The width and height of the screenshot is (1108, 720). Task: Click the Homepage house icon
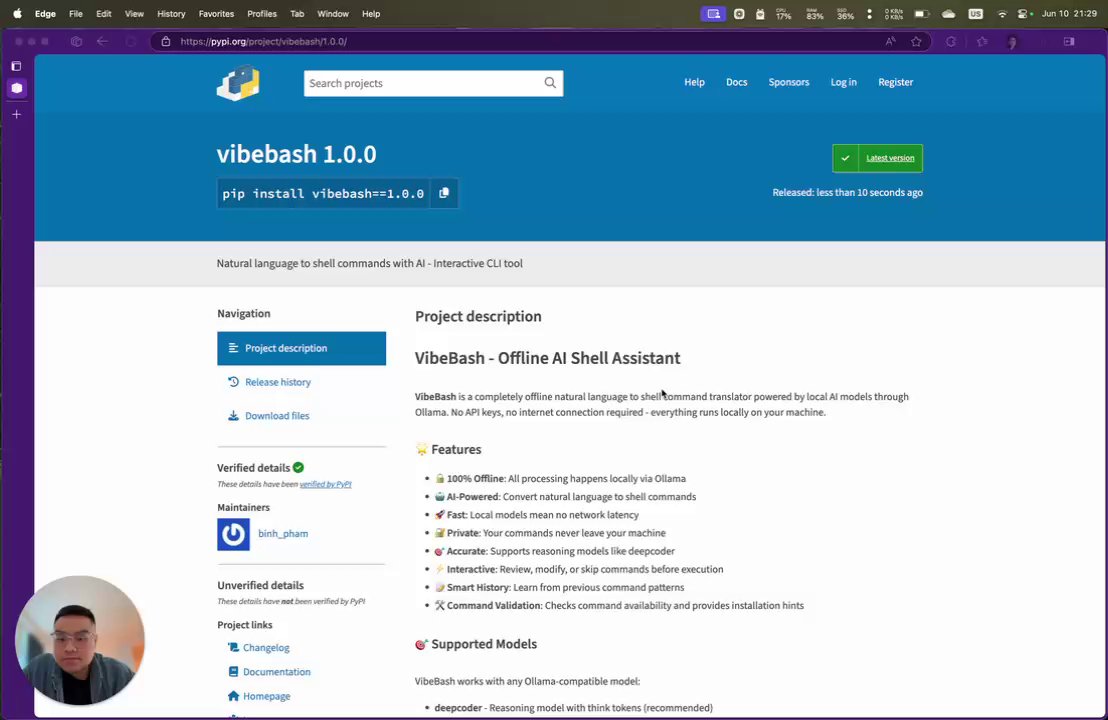[x=233, y=696]
